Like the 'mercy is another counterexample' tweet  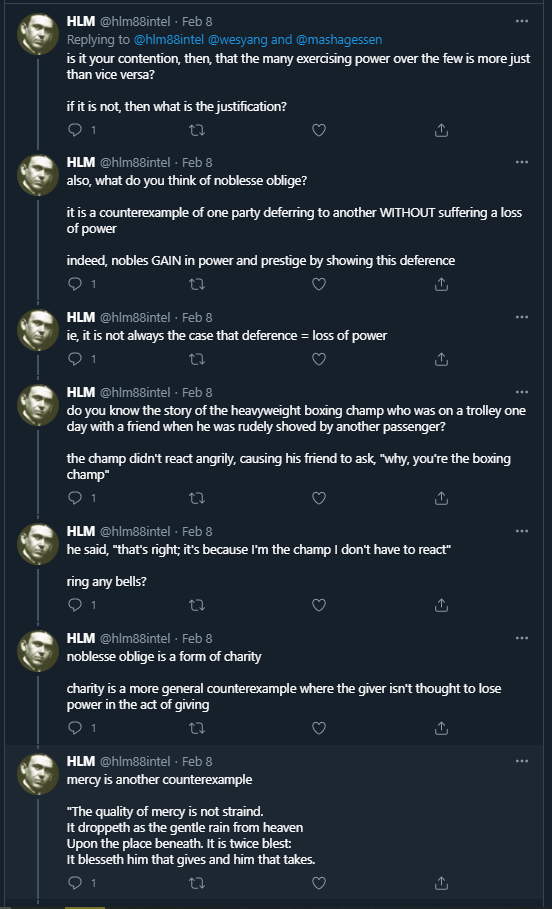pos(319,883)
